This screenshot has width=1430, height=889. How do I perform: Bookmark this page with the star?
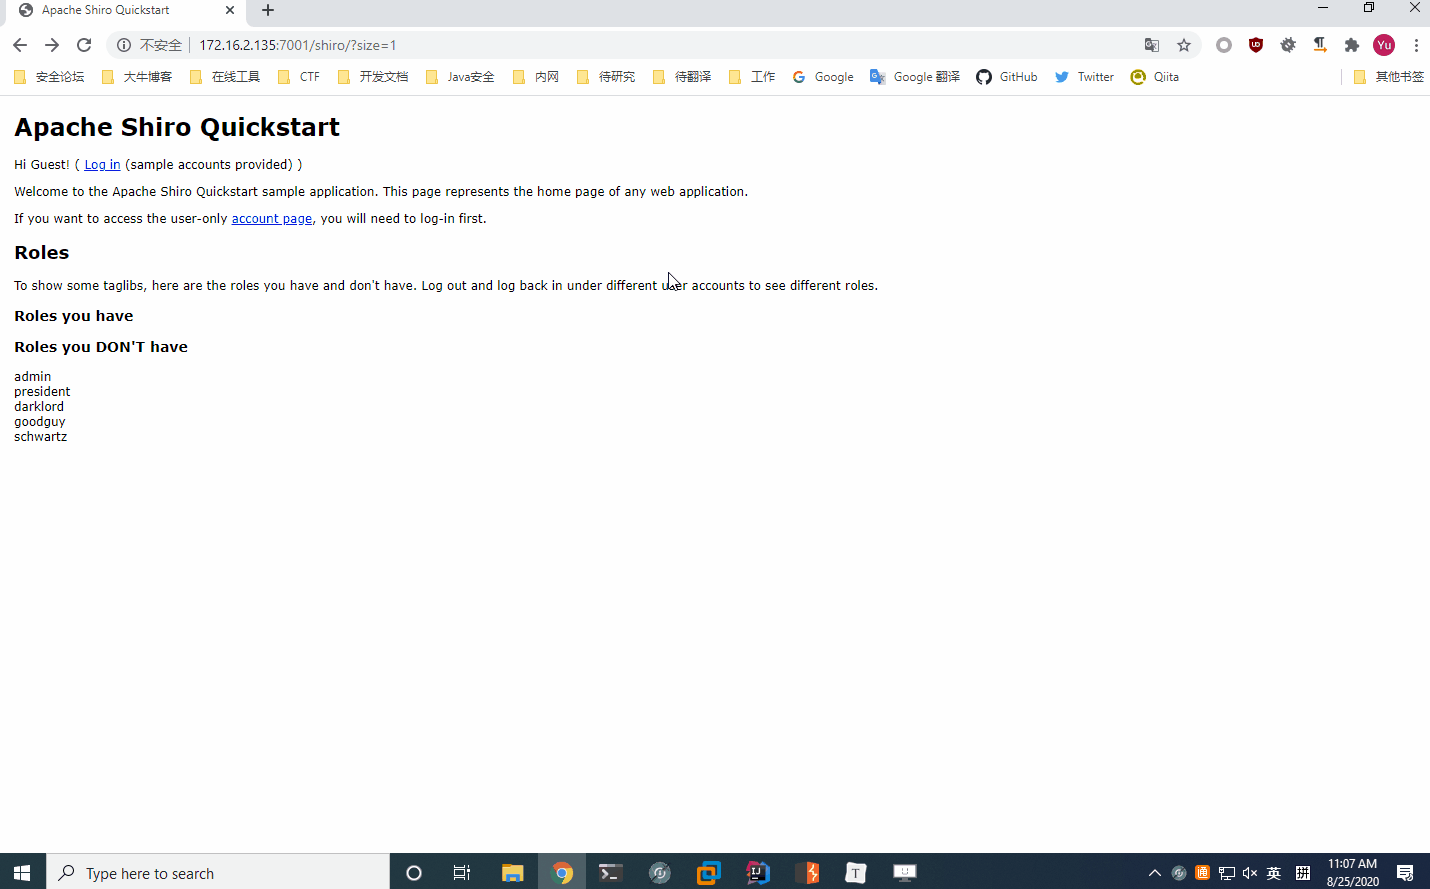1184,45
